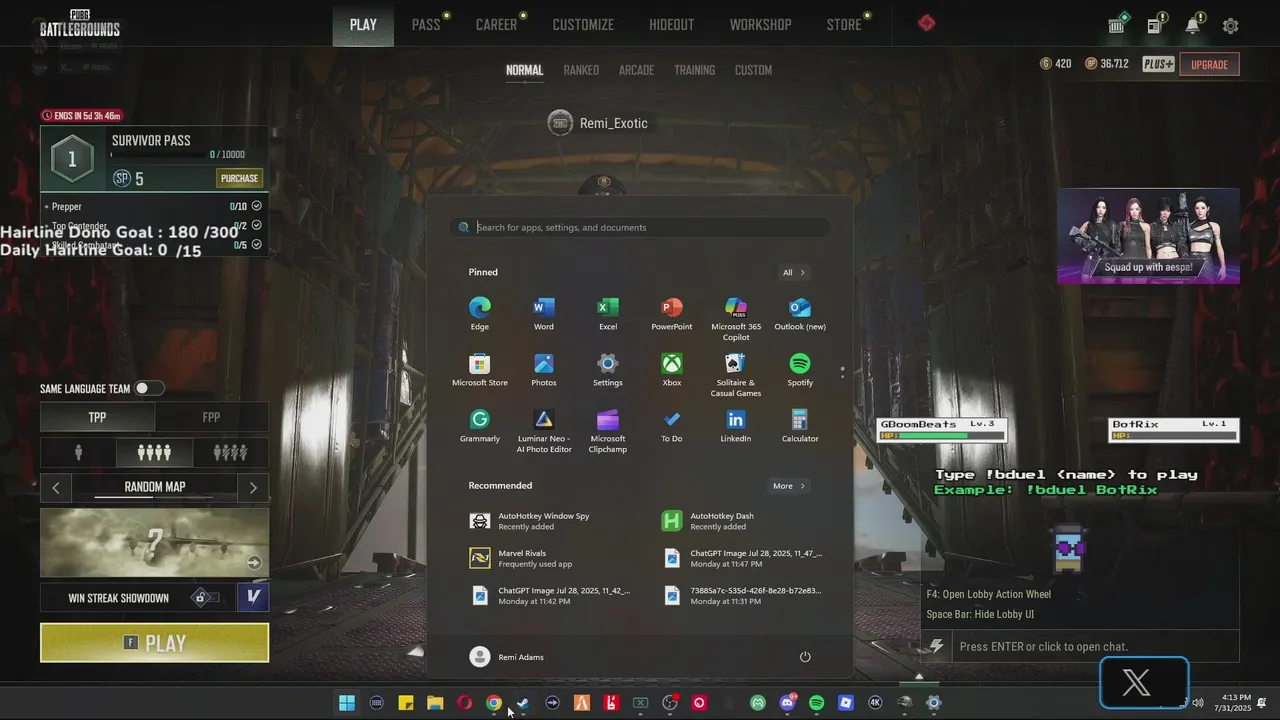Open the To Do app
Screen dimensions: 1280x720
(x=672, y=425)
